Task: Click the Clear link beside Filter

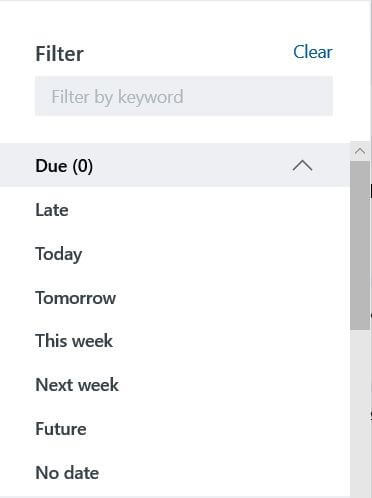Action: point(313,52)
